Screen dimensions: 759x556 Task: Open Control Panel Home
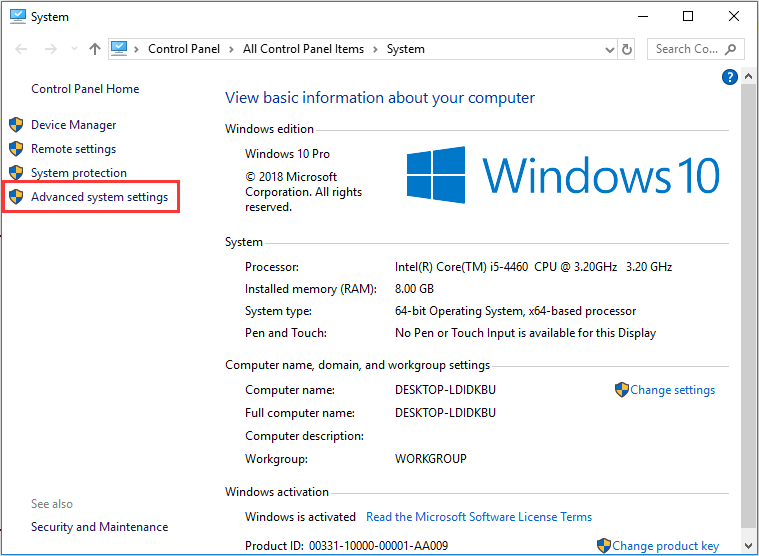pyautogui.click(x=85, y=89)
